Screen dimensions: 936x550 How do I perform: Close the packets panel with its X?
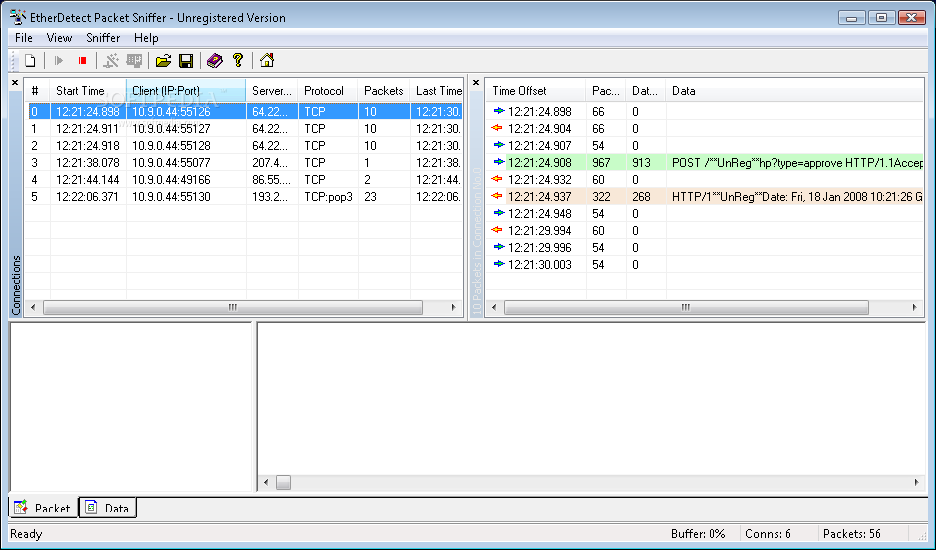click(x=476, y=83)
